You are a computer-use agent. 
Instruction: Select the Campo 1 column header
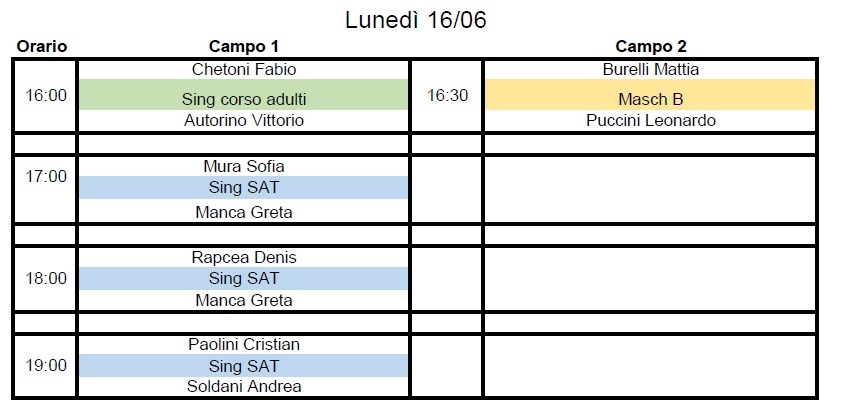[x=244, y=47]
